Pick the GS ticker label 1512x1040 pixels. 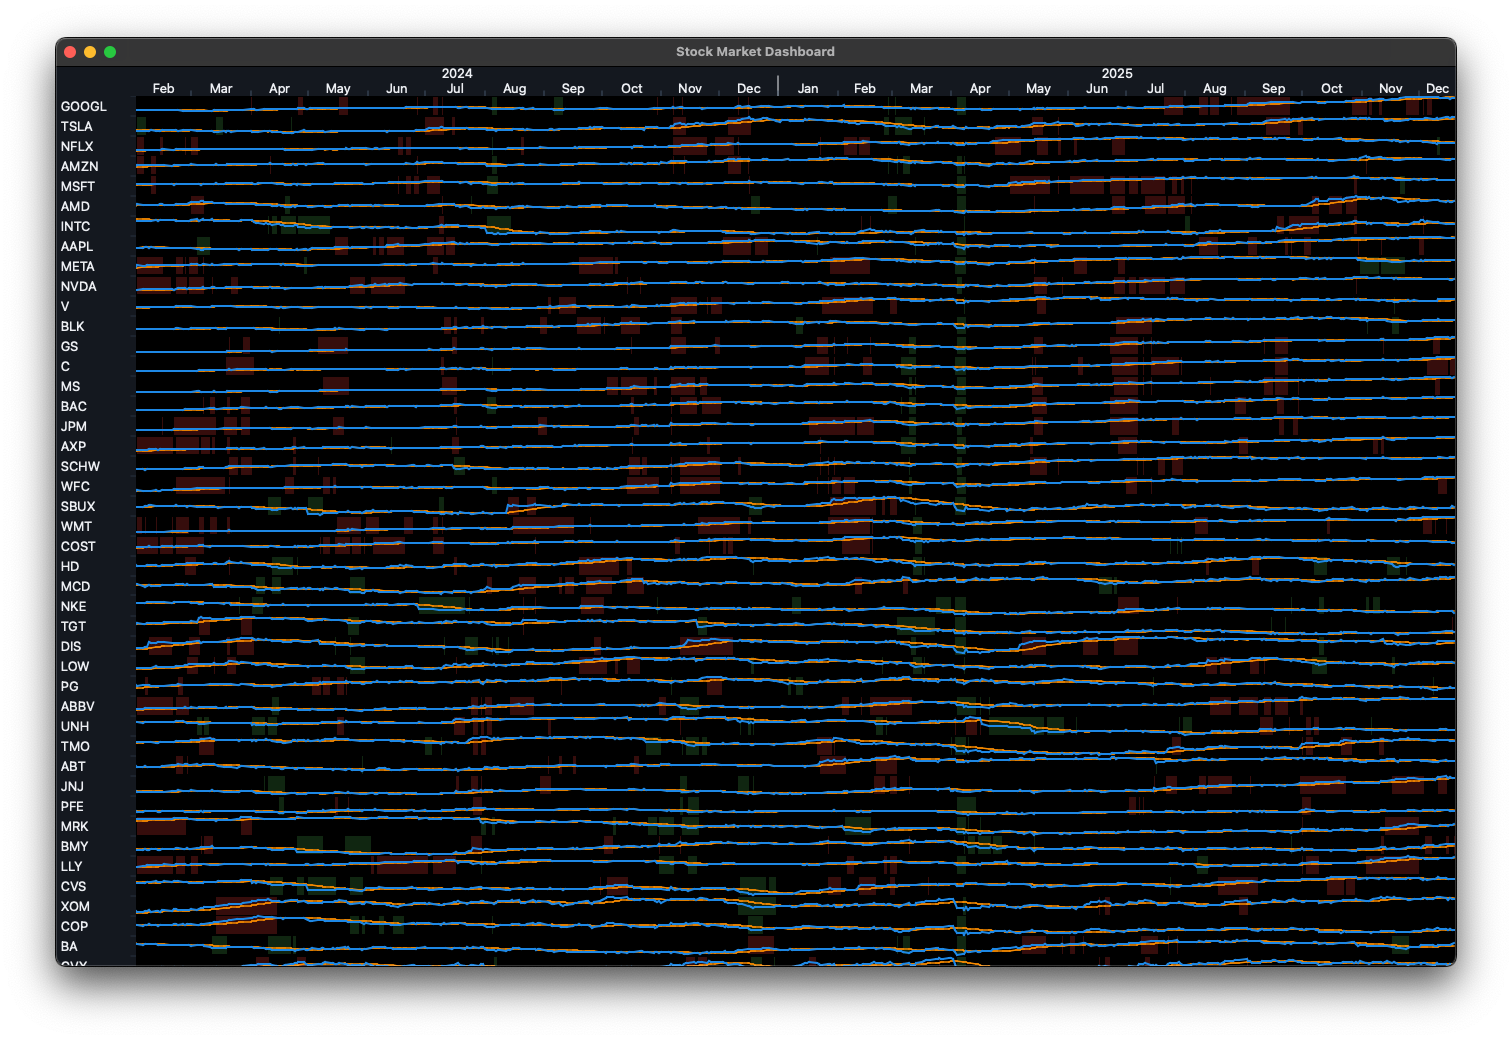[x=69, y=347]
